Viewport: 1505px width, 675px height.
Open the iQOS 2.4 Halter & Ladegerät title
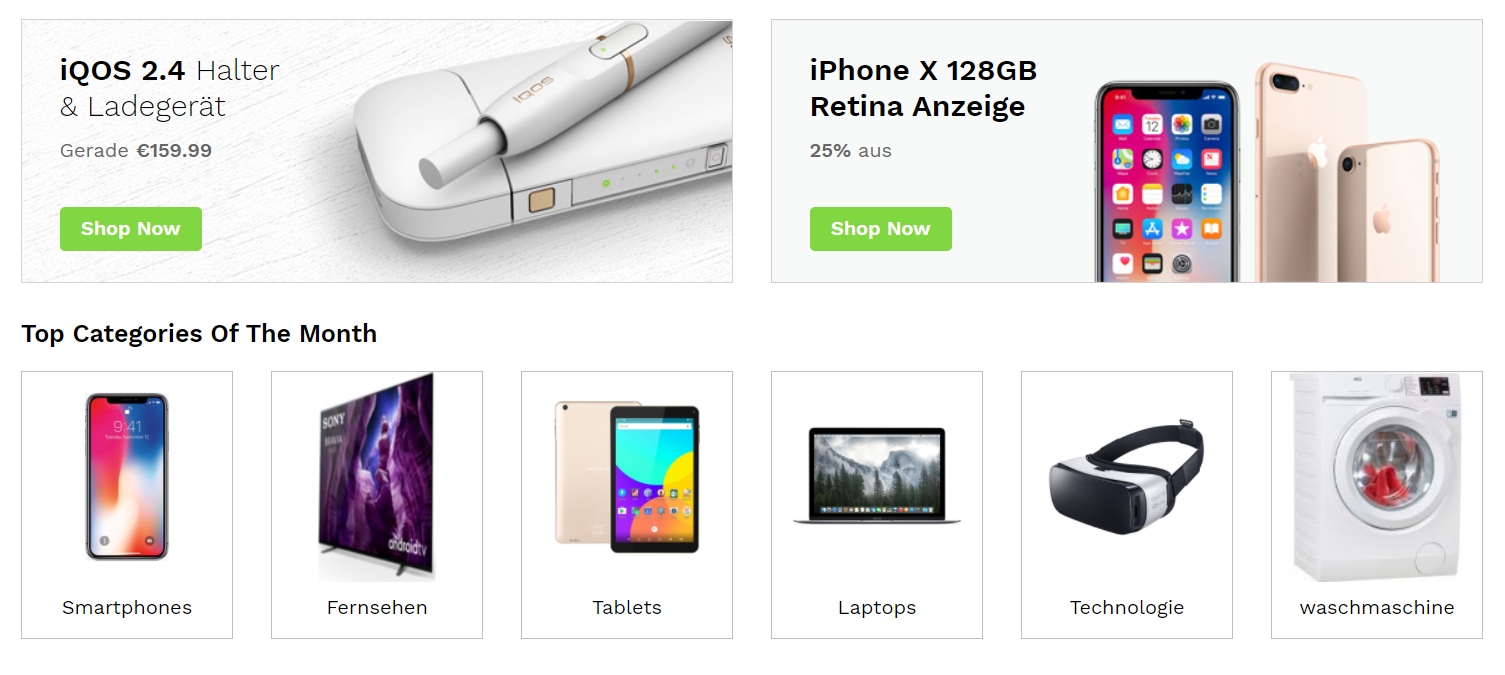tap(170, 88)
